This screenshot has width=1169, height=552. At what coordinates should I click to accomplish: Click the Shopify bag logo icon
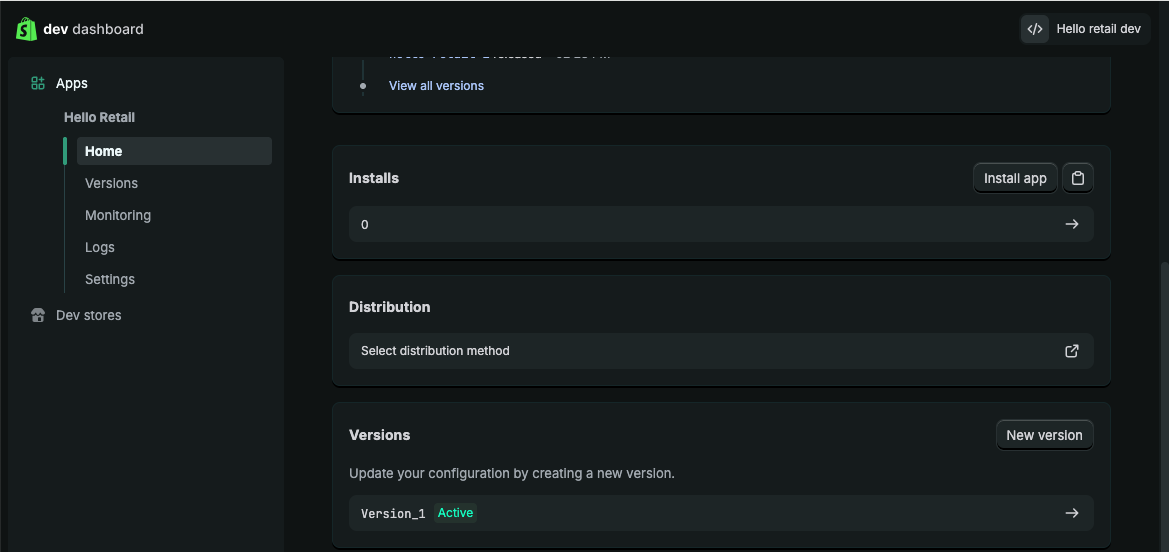coord(26,29)
